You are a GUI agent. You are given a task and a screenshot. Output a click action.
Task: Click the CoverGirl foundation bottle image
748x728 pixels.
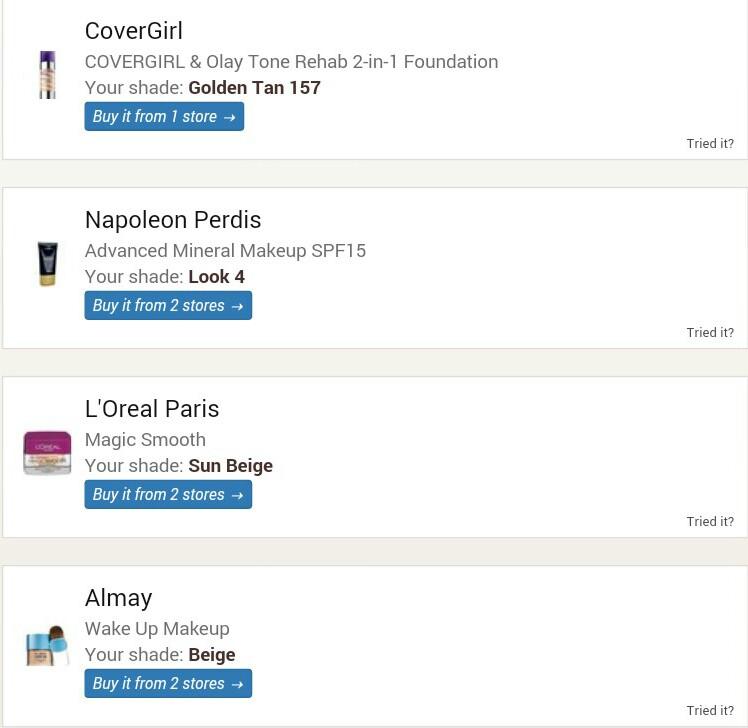tap(47, 75)
